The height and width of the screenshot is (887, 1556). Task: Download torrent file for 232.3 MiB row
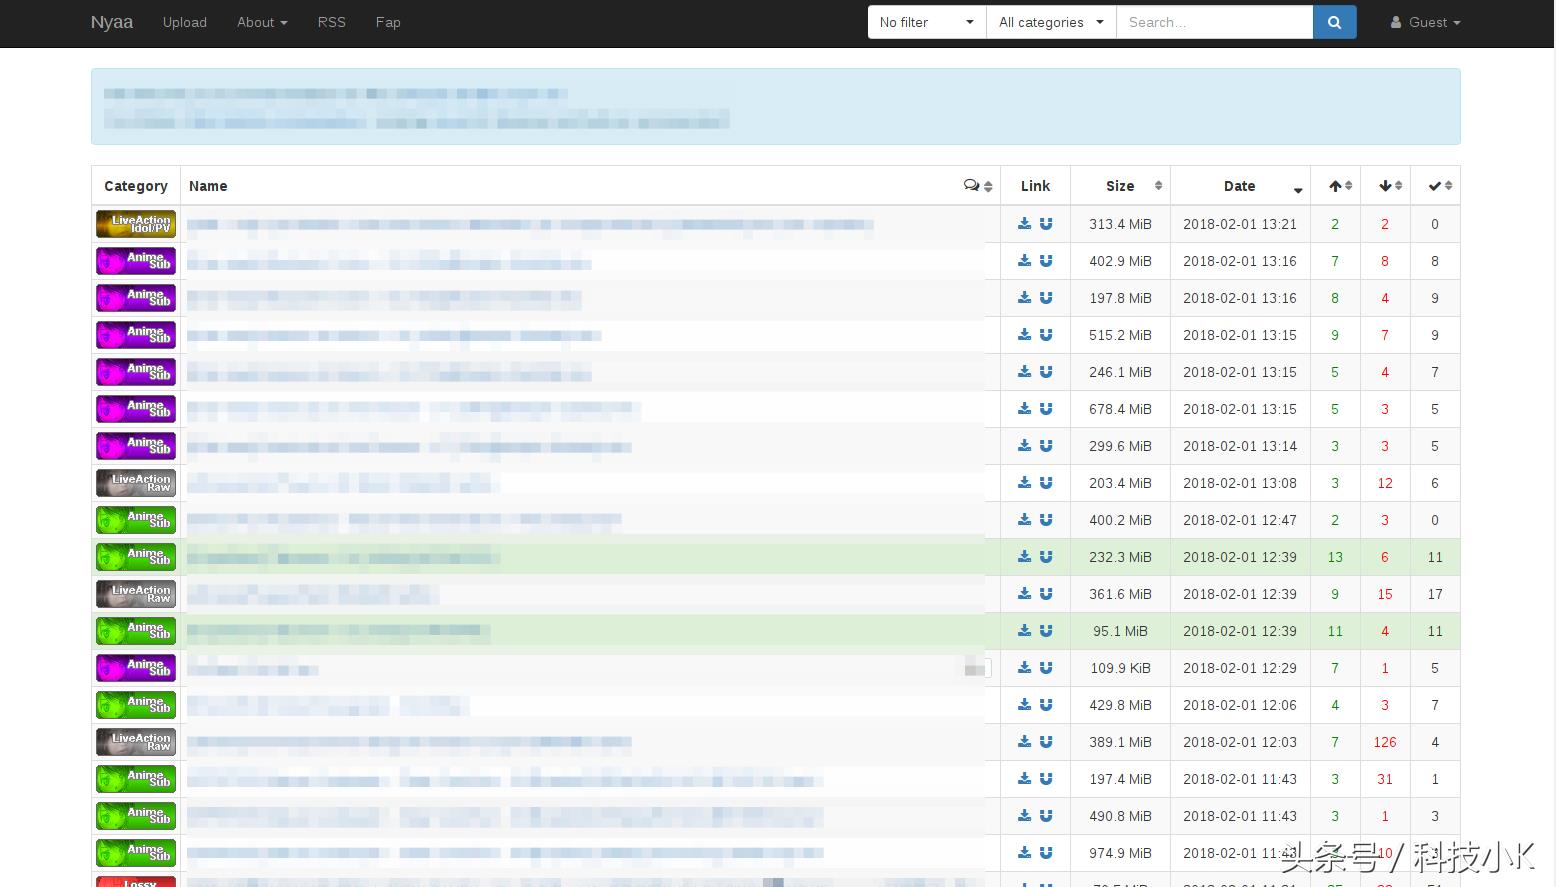[x=1025, y=557]
